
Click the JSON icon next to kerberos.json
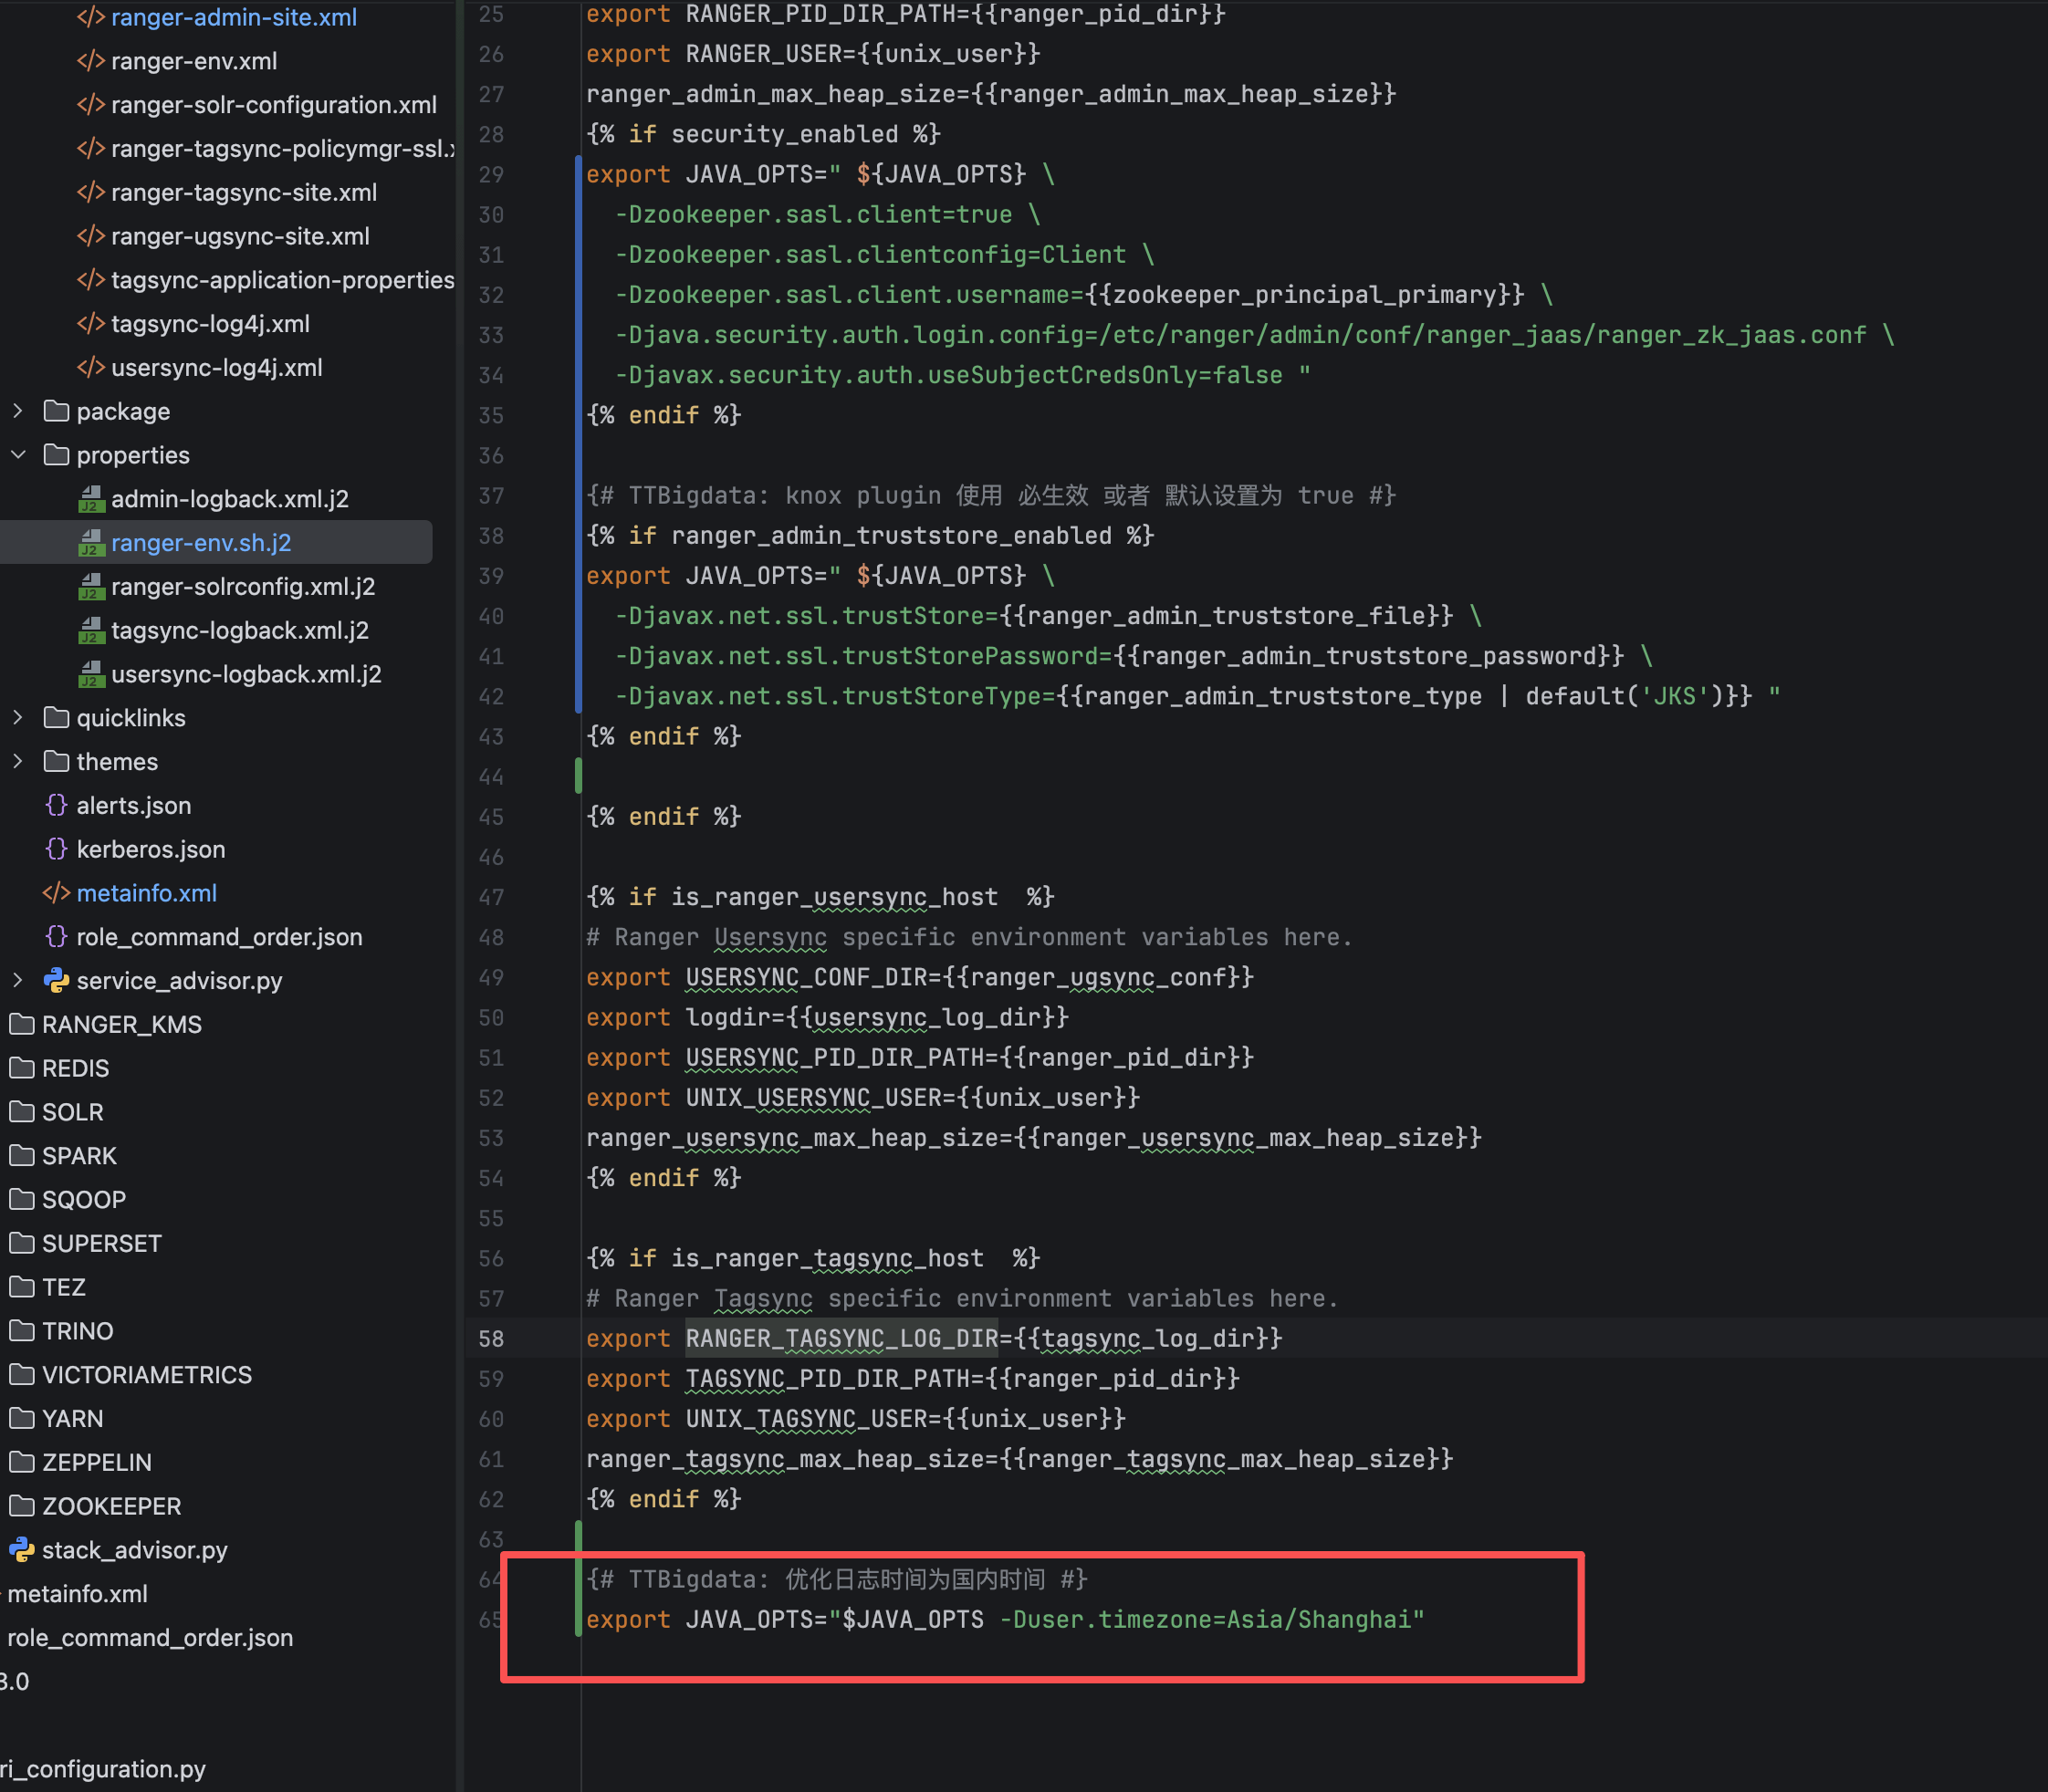tap(56, 849)
